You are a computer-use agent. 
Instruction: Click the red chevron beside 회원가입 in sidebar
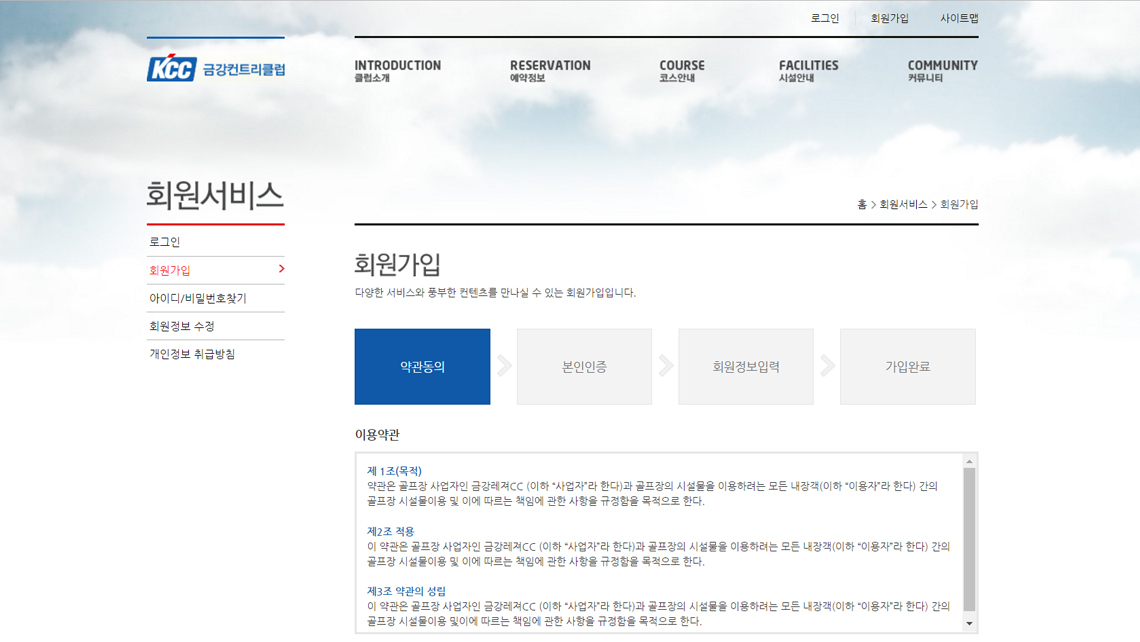click(281, 269)
